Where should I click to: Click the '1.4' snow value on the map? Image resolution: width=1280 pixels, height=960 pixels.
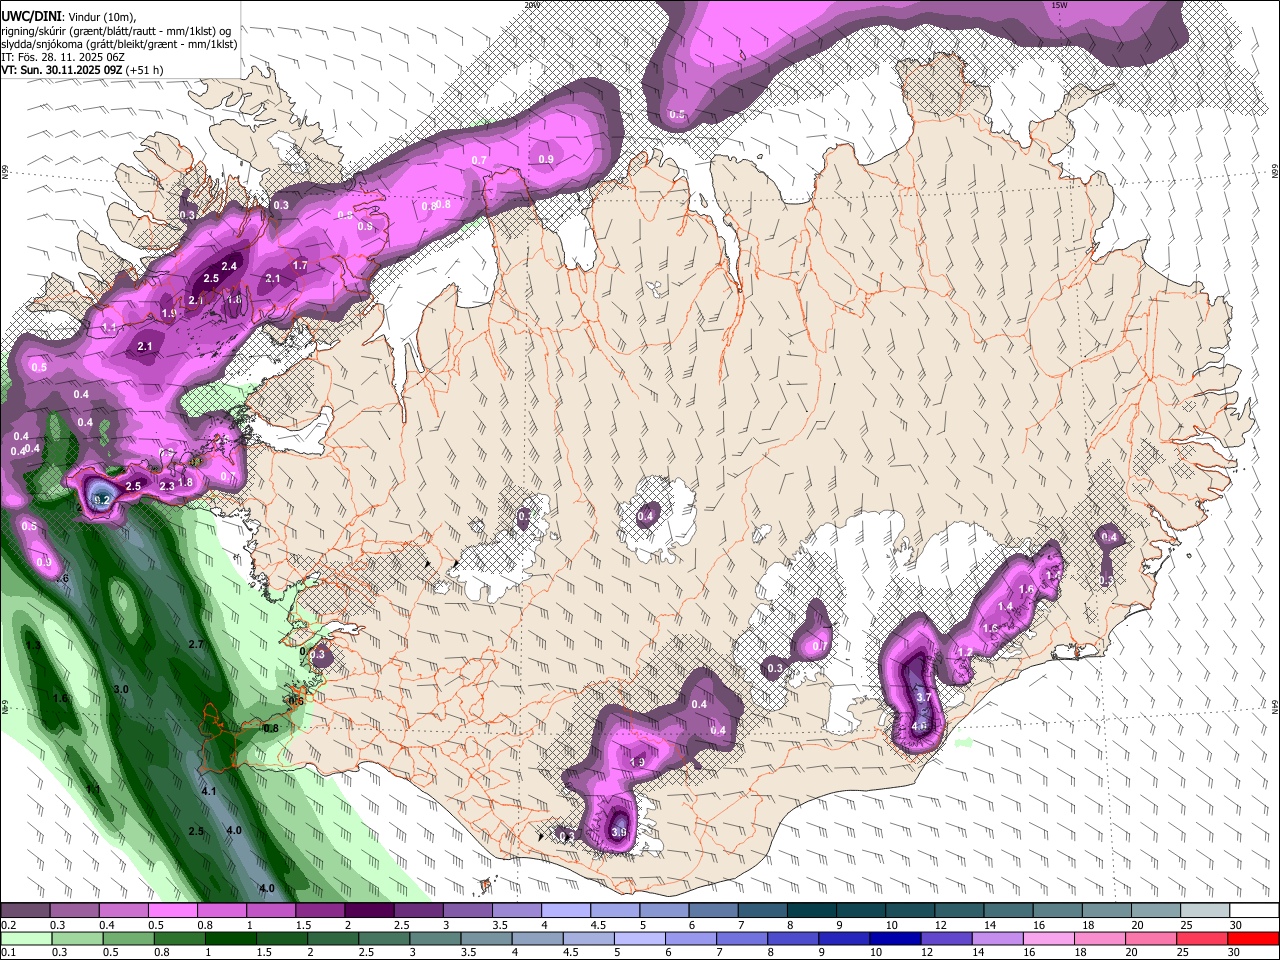coord(1005,607)
